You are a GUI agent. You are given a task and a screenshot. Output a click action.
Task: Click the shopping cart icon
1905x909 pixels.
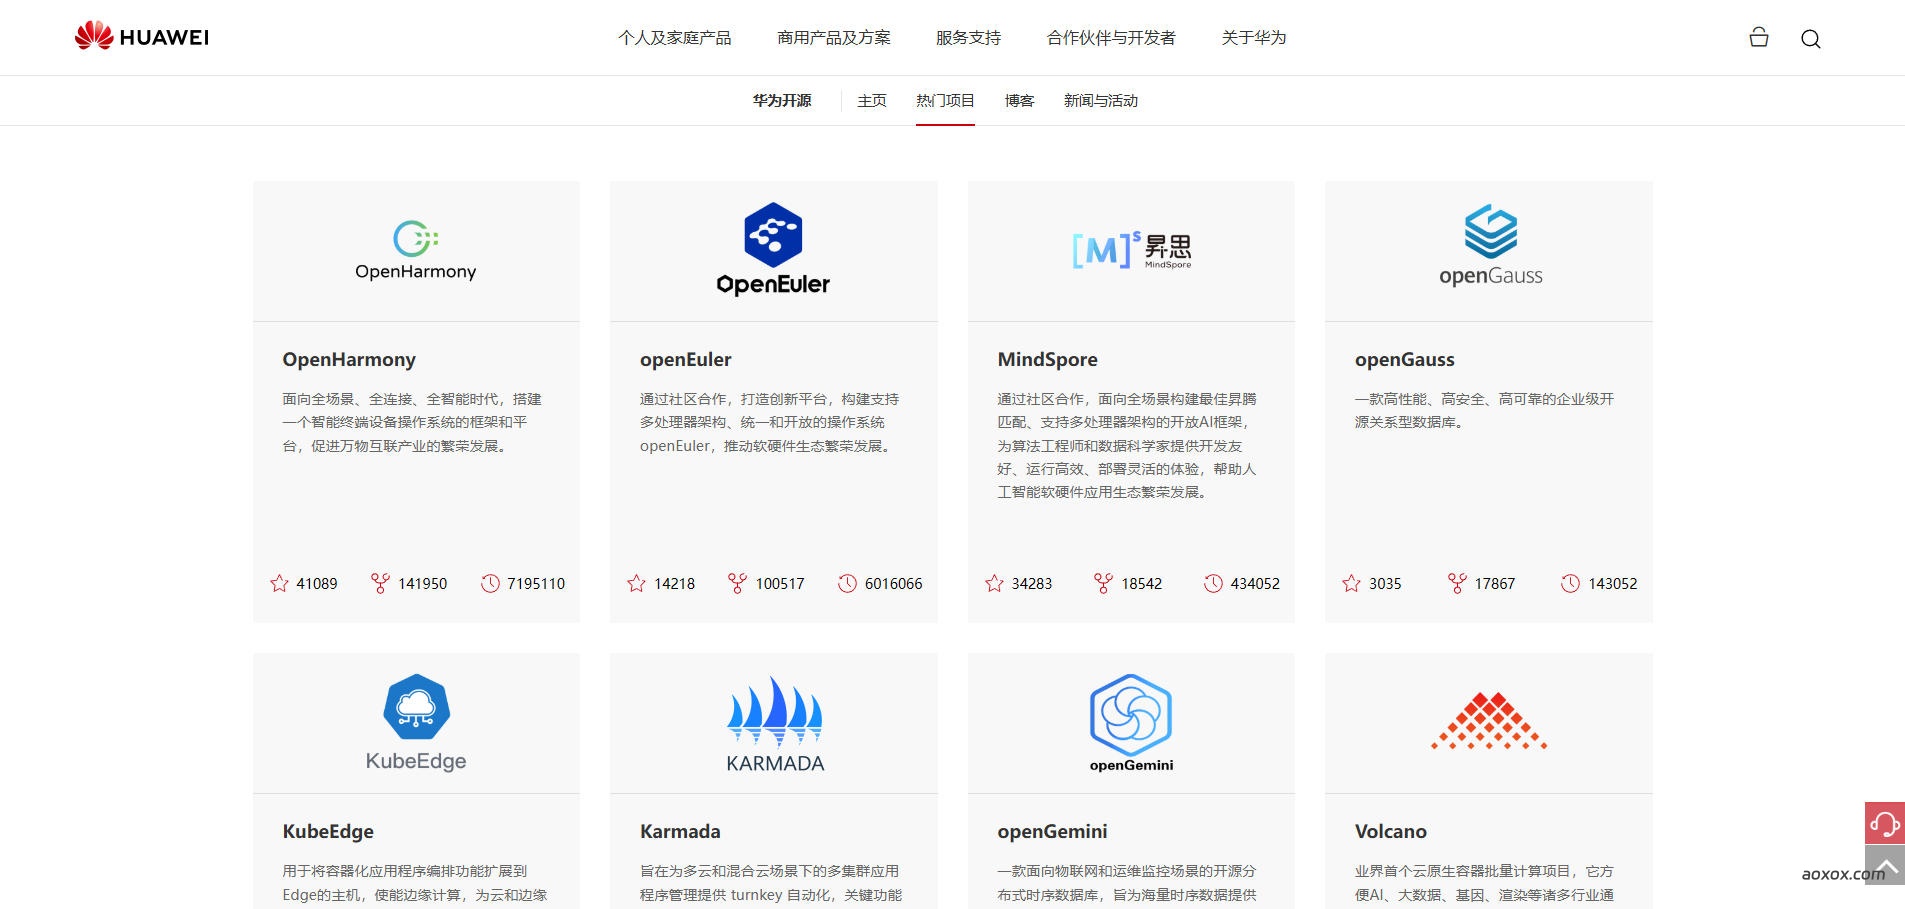click(x=1758, y=37)
